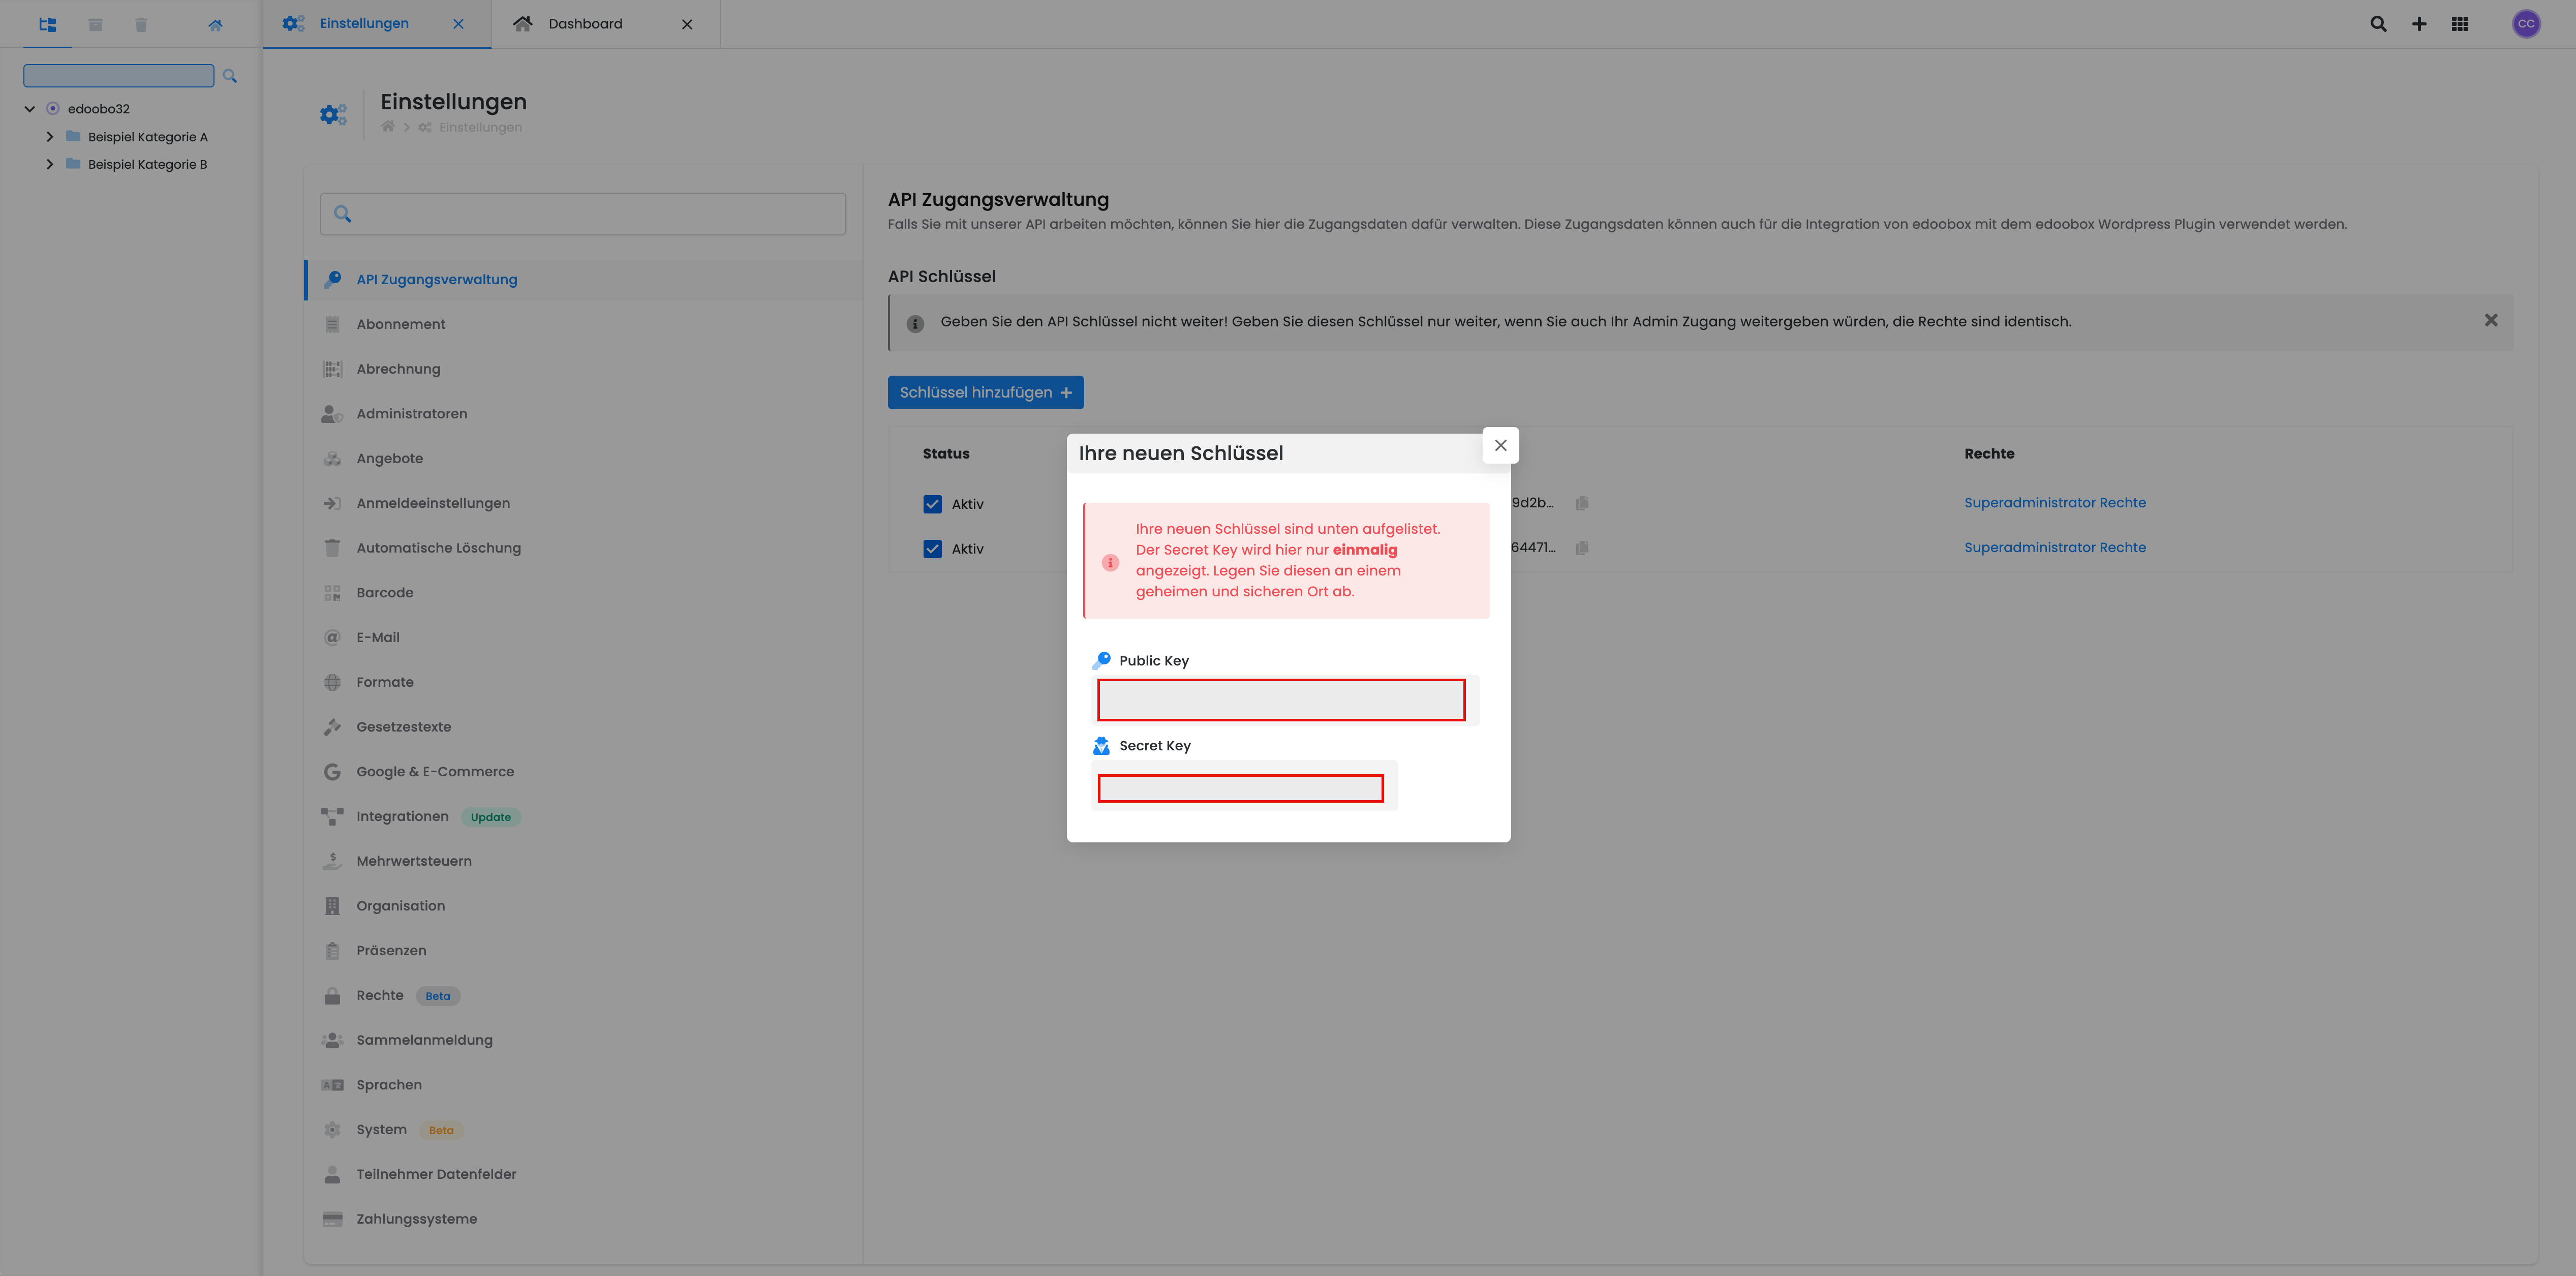Click the archive box icon in sidebar toolbar

[x=95, y=24]
